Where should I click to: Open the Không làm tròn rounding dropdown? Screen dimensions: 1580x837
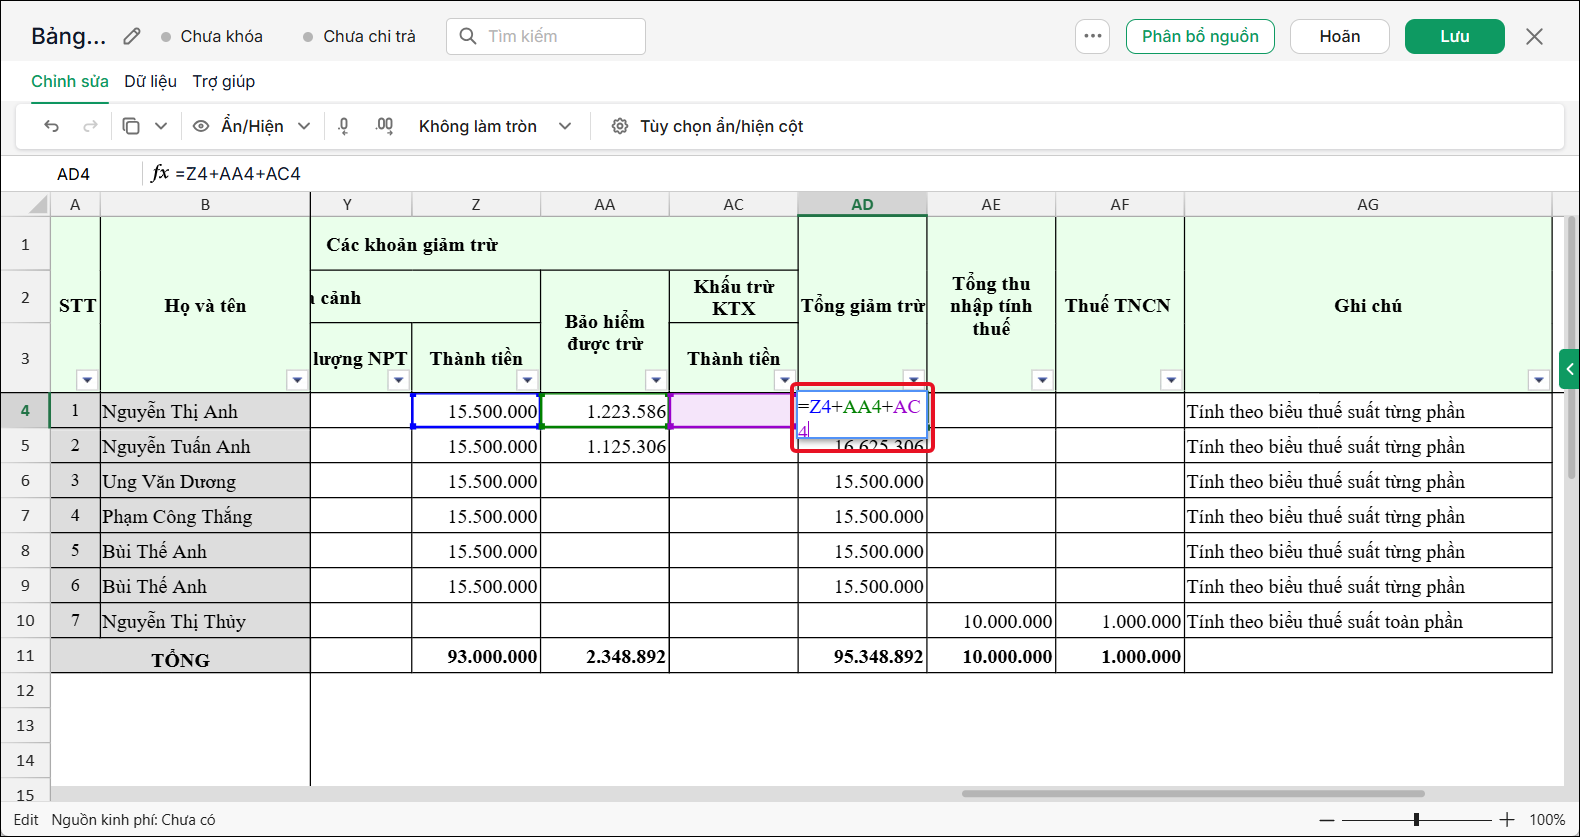495,126
